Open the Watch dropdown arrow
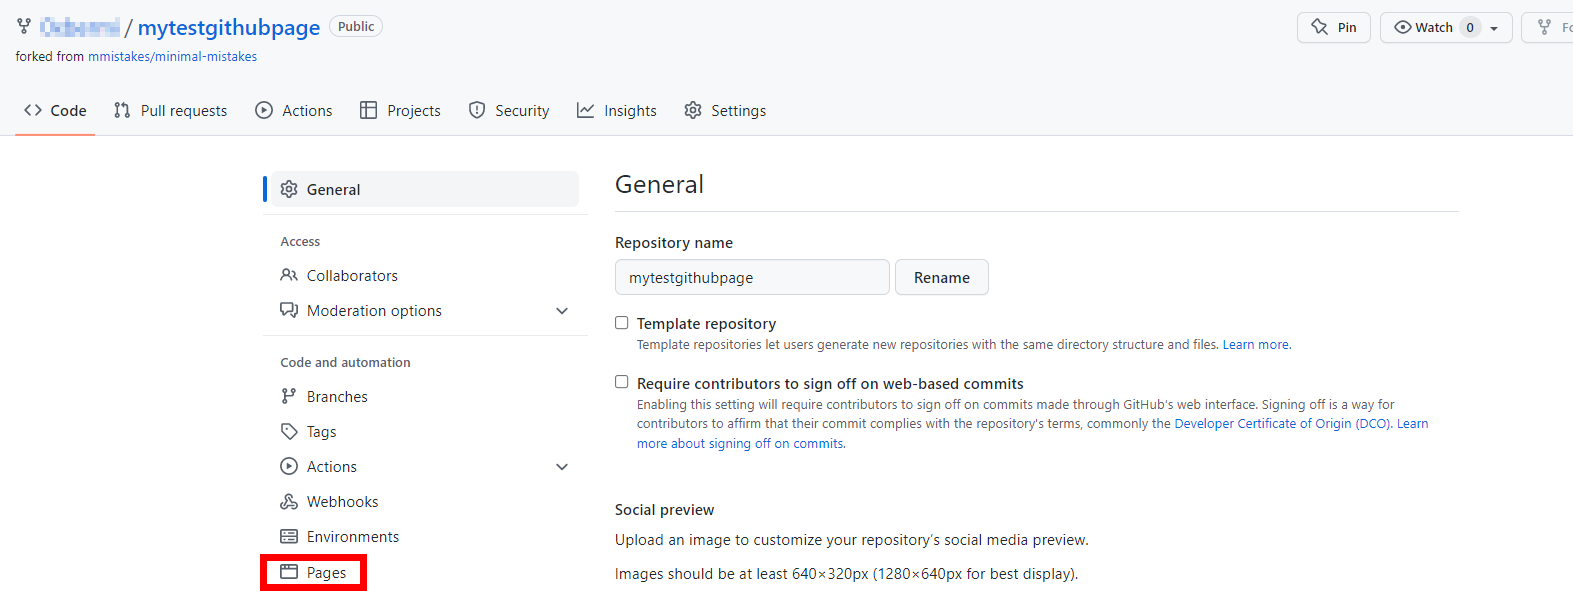 pos(1494,28)
